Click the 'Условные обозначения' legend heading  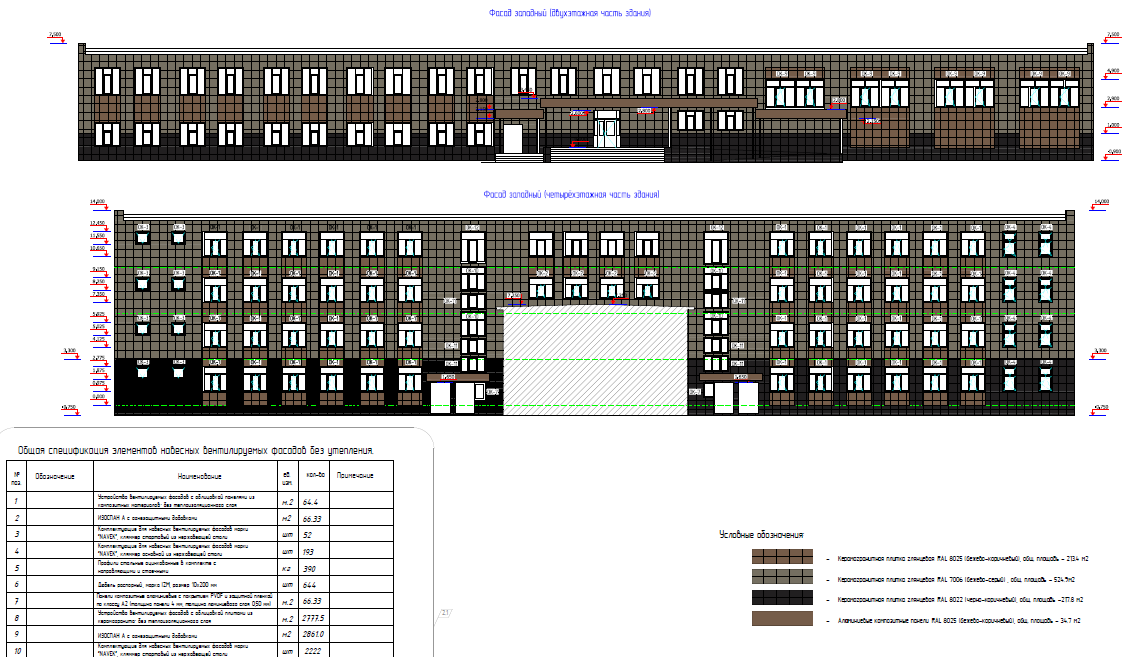761,535
